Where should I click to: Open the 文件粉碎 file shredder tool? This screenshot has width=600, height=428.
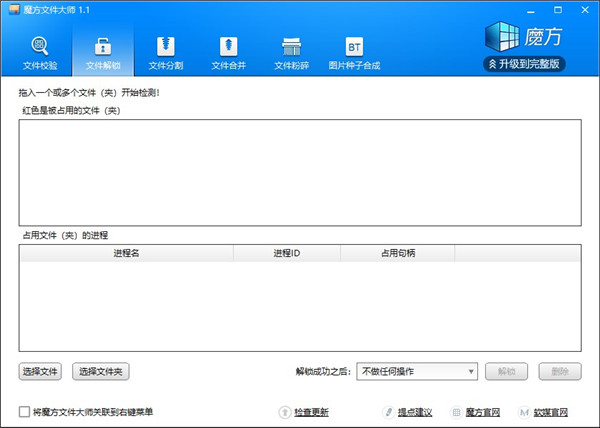pos(292,52)
